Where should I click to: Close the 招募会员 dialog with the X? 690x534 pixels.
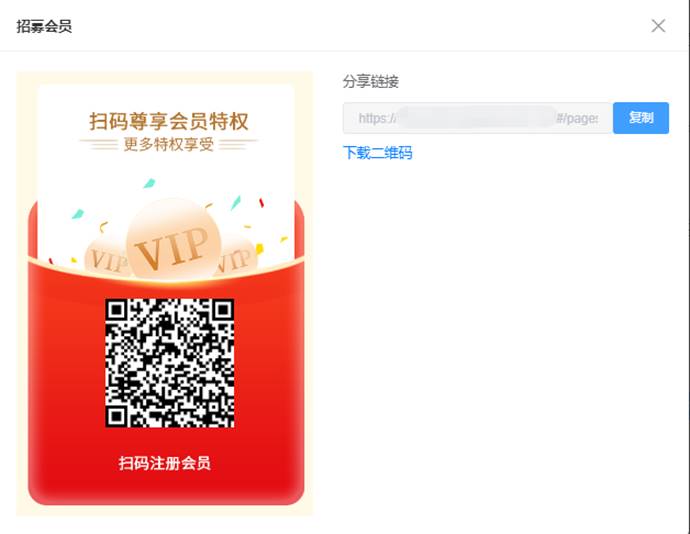(x=658, y=26)
